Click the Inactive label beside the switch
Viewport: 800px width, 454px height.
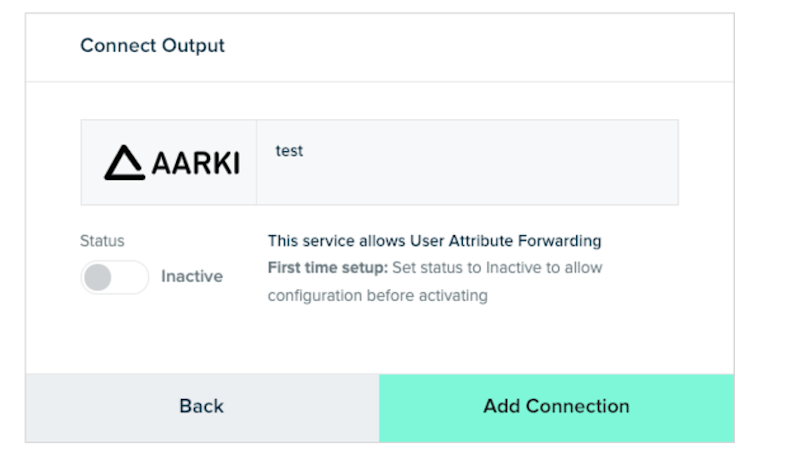click(192, 276)
